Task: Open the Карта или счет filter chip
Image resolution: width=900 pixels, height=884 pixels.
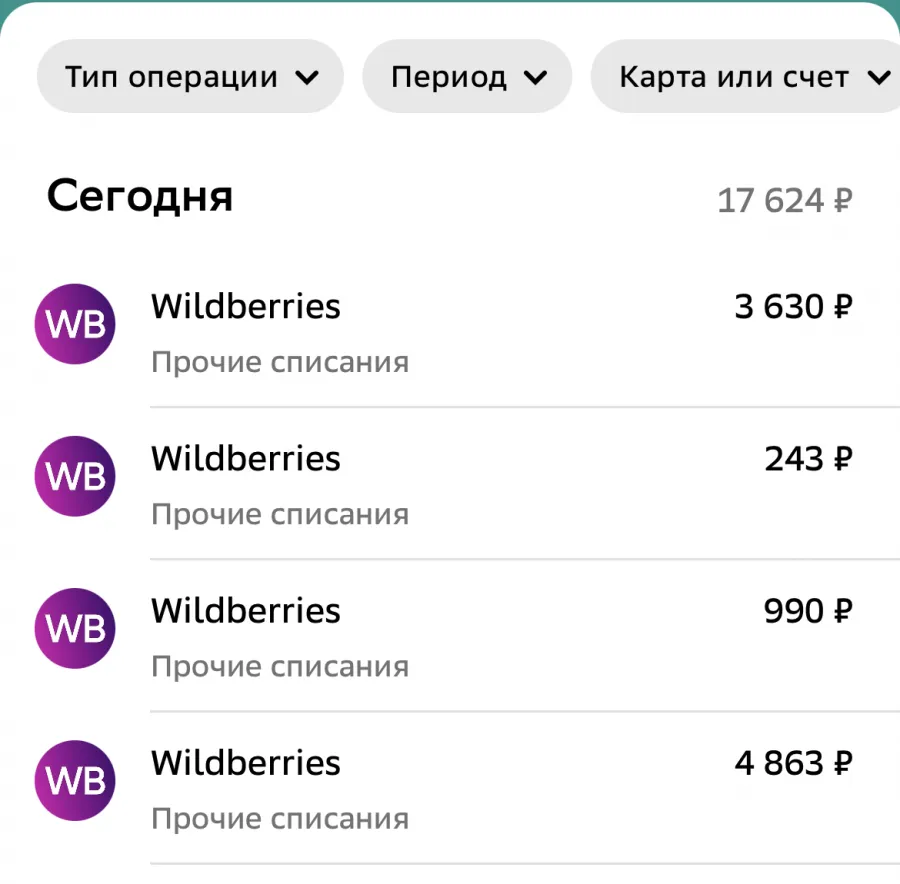Action: point(746,76)
